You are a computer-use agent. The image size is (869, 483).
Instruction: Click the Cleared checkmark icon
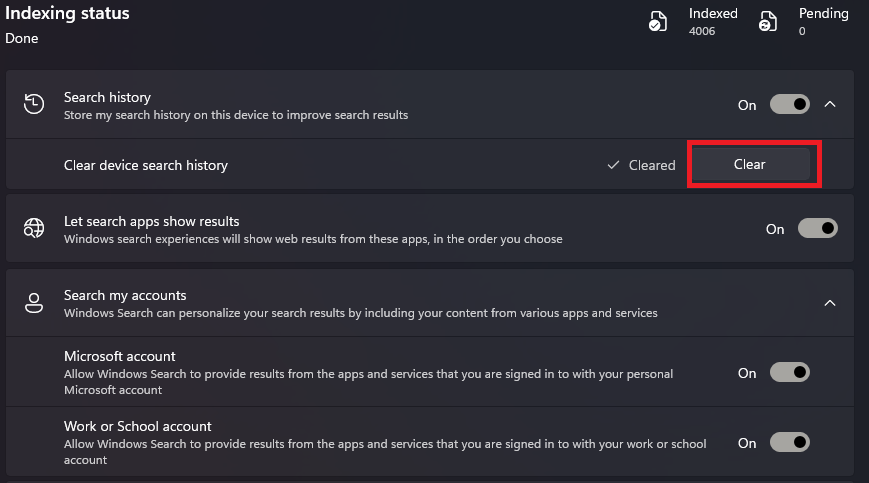(613, 165)
